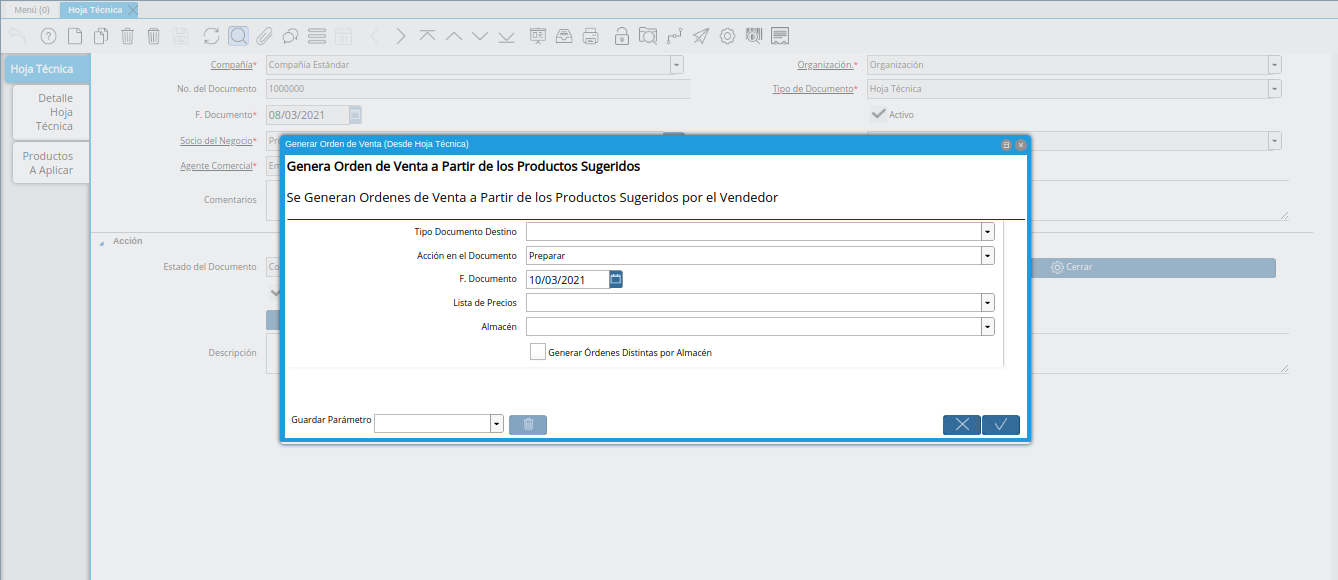Toggle the Activo checkbox
Viewport: 1338px width, 580px height.
[879, 114]
